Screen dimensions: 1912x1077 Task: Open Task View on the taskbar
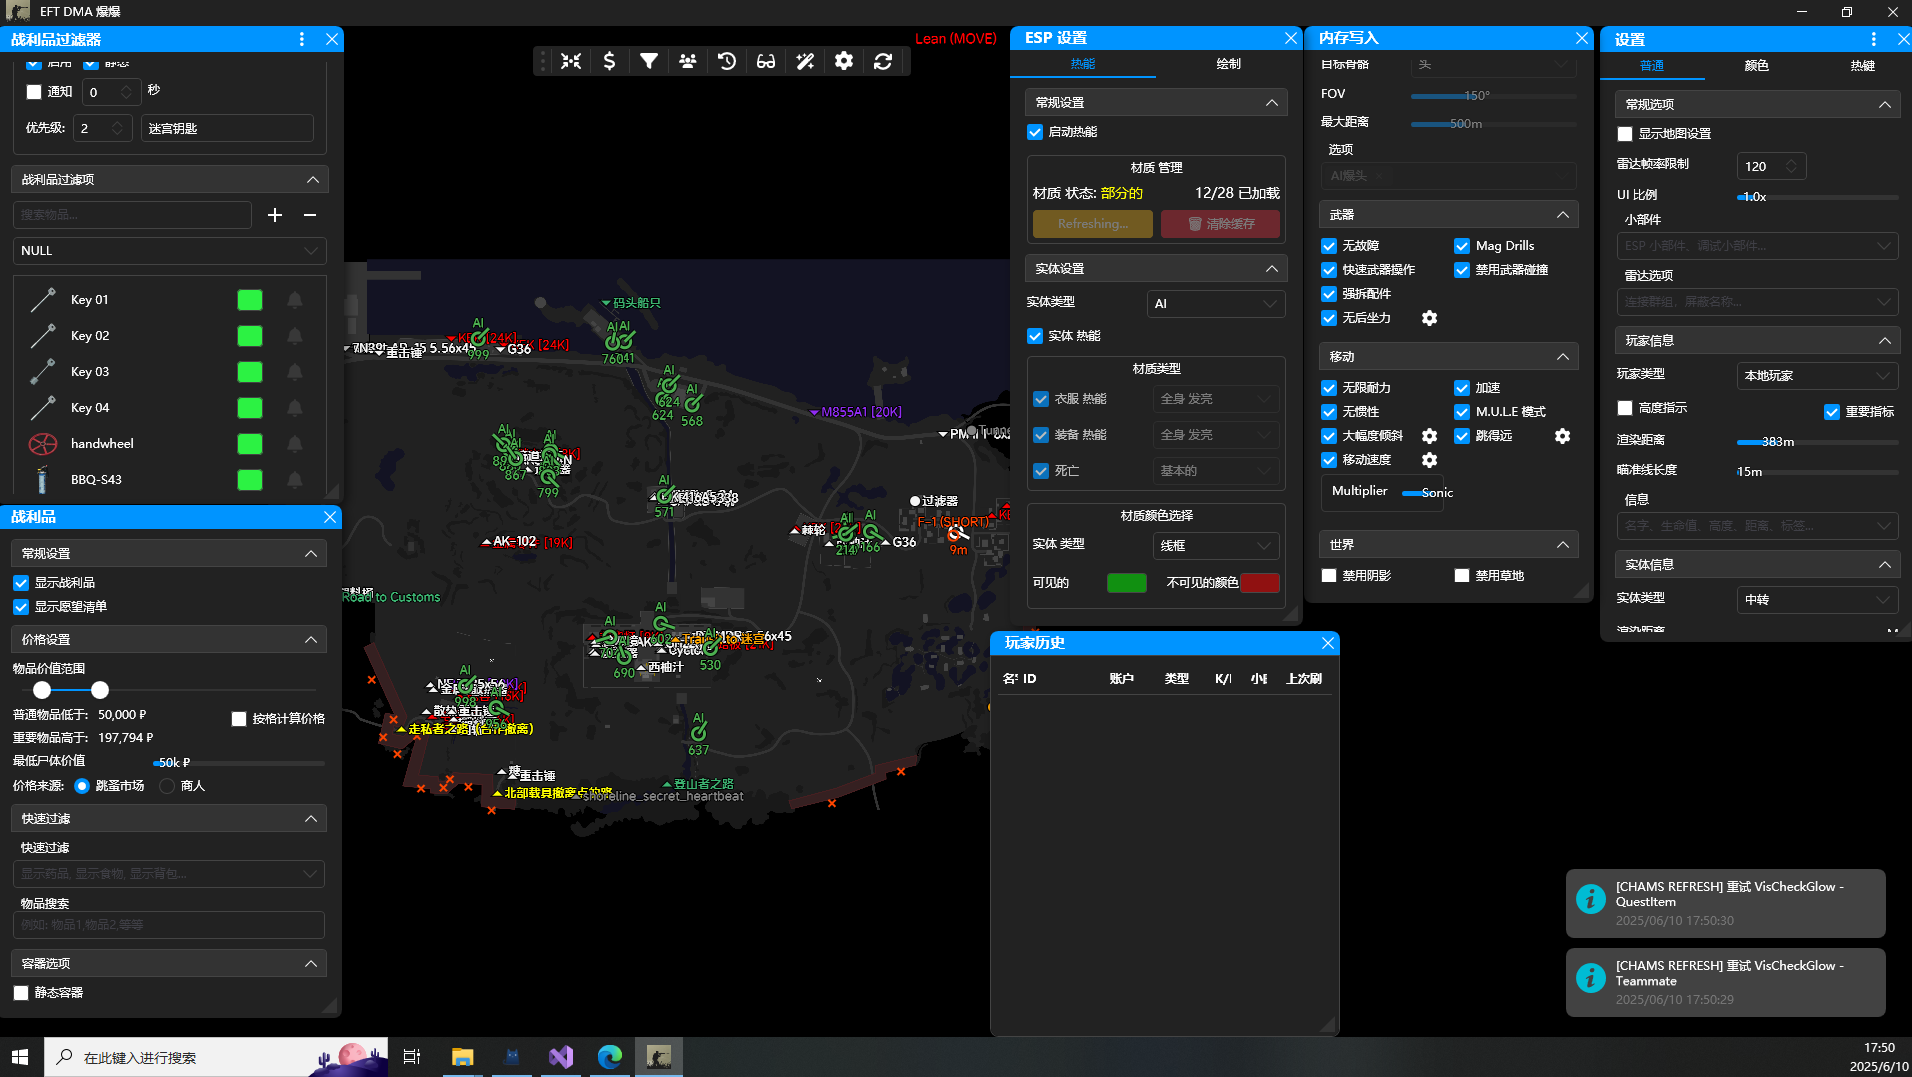pyautogui.click(x=411, y=1057)
